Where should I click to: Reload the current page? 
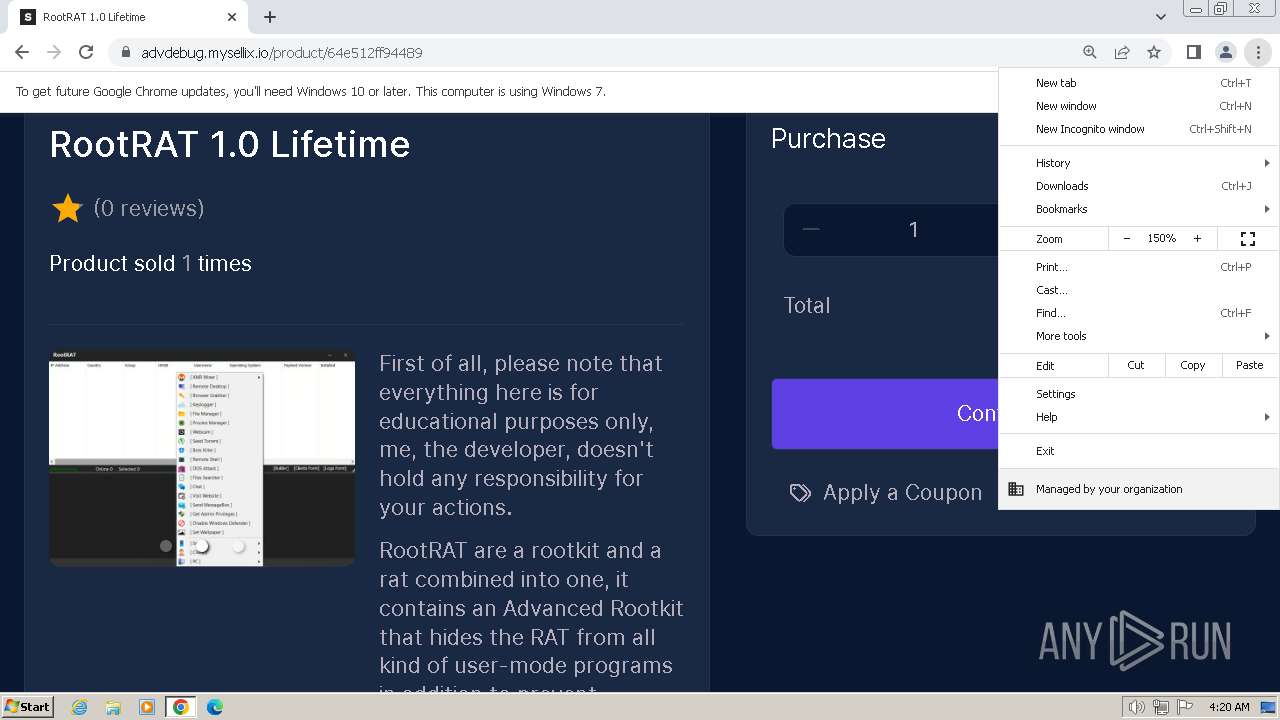(86, 52)
